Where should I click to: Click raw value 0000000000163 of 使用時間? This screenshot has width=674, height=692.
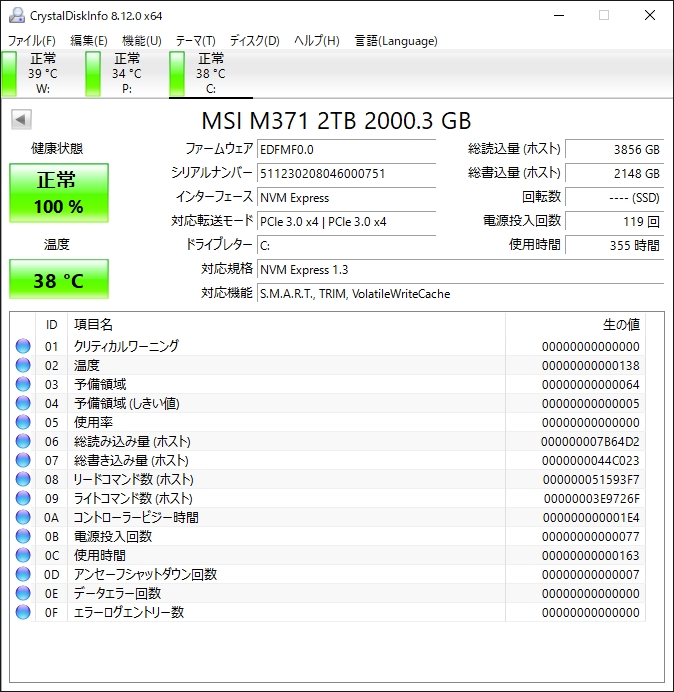[x=591, y=555]
